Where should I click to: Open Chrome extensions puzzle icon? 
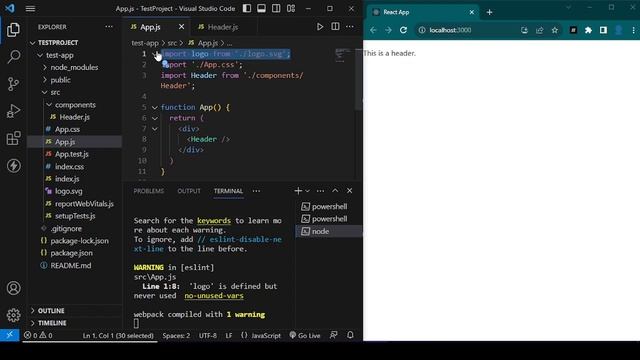[x=588, y=30]
